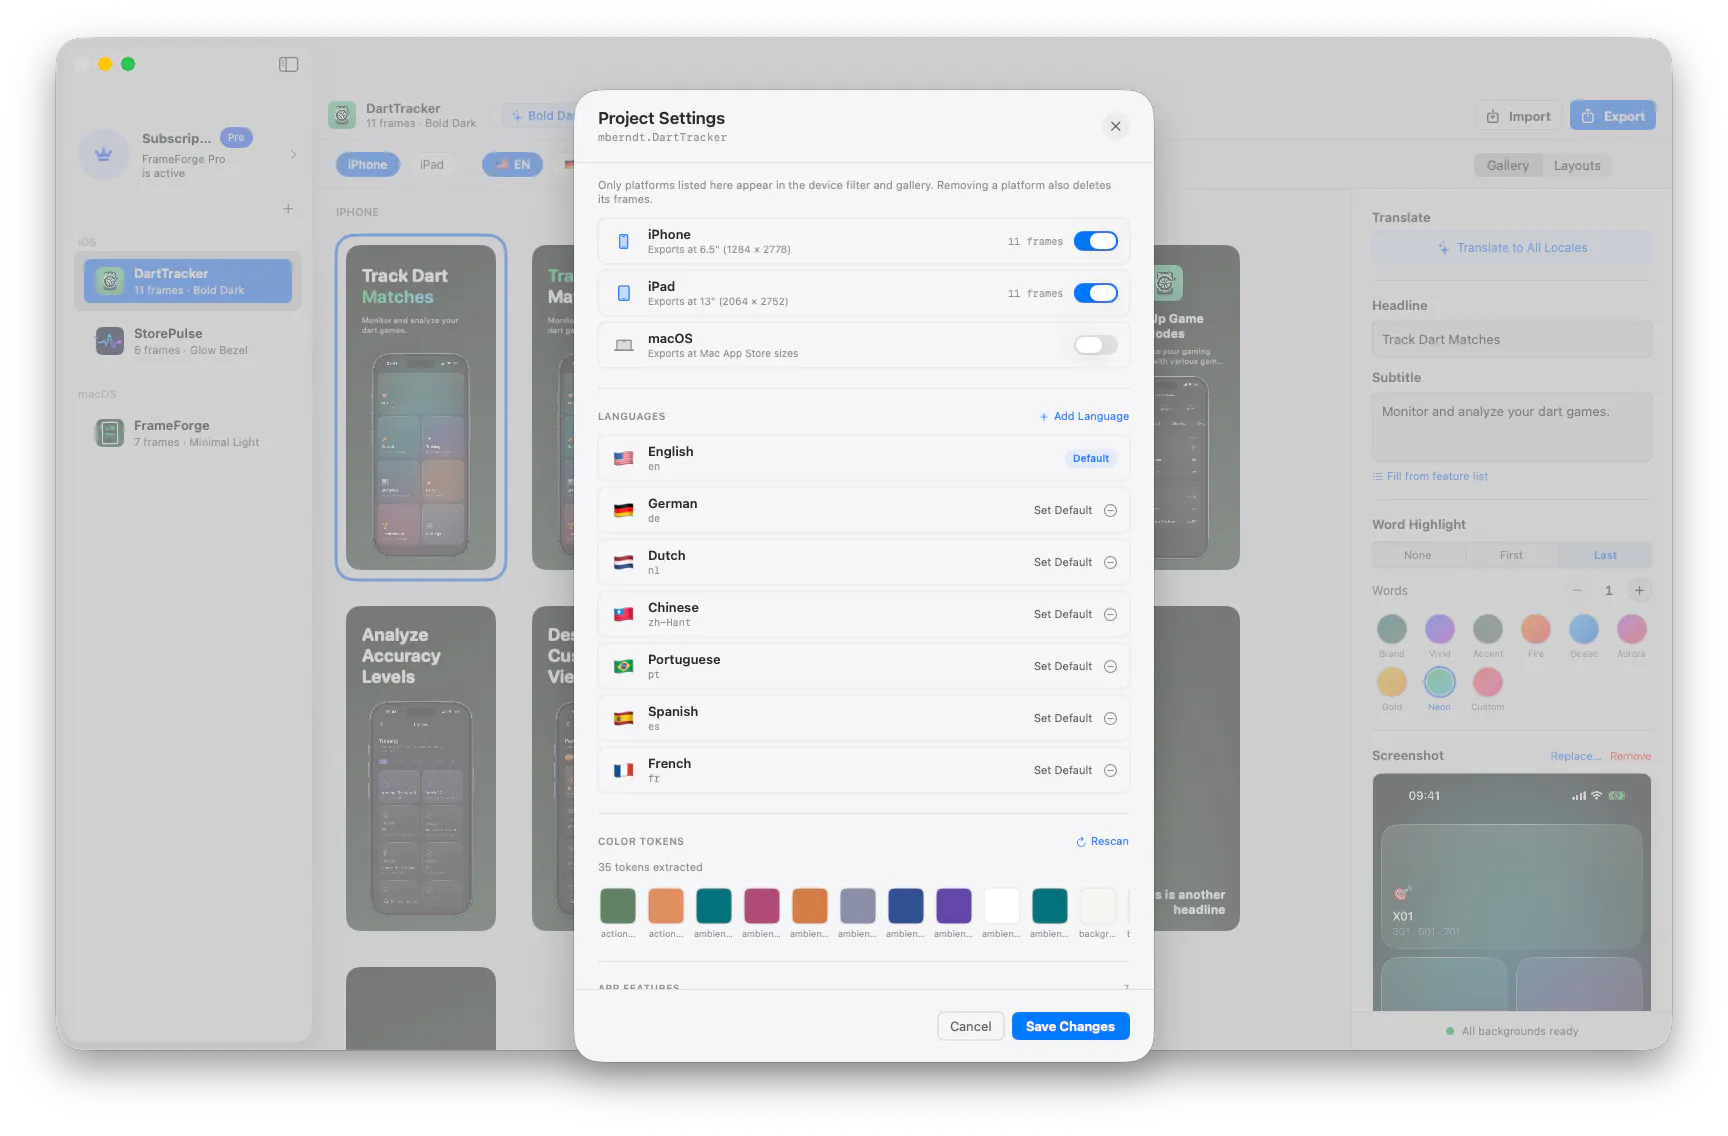1728x1136 pixels.
Task: Set Word Highlight to None
Action: pyautogui.click(x=1418, y=555)
